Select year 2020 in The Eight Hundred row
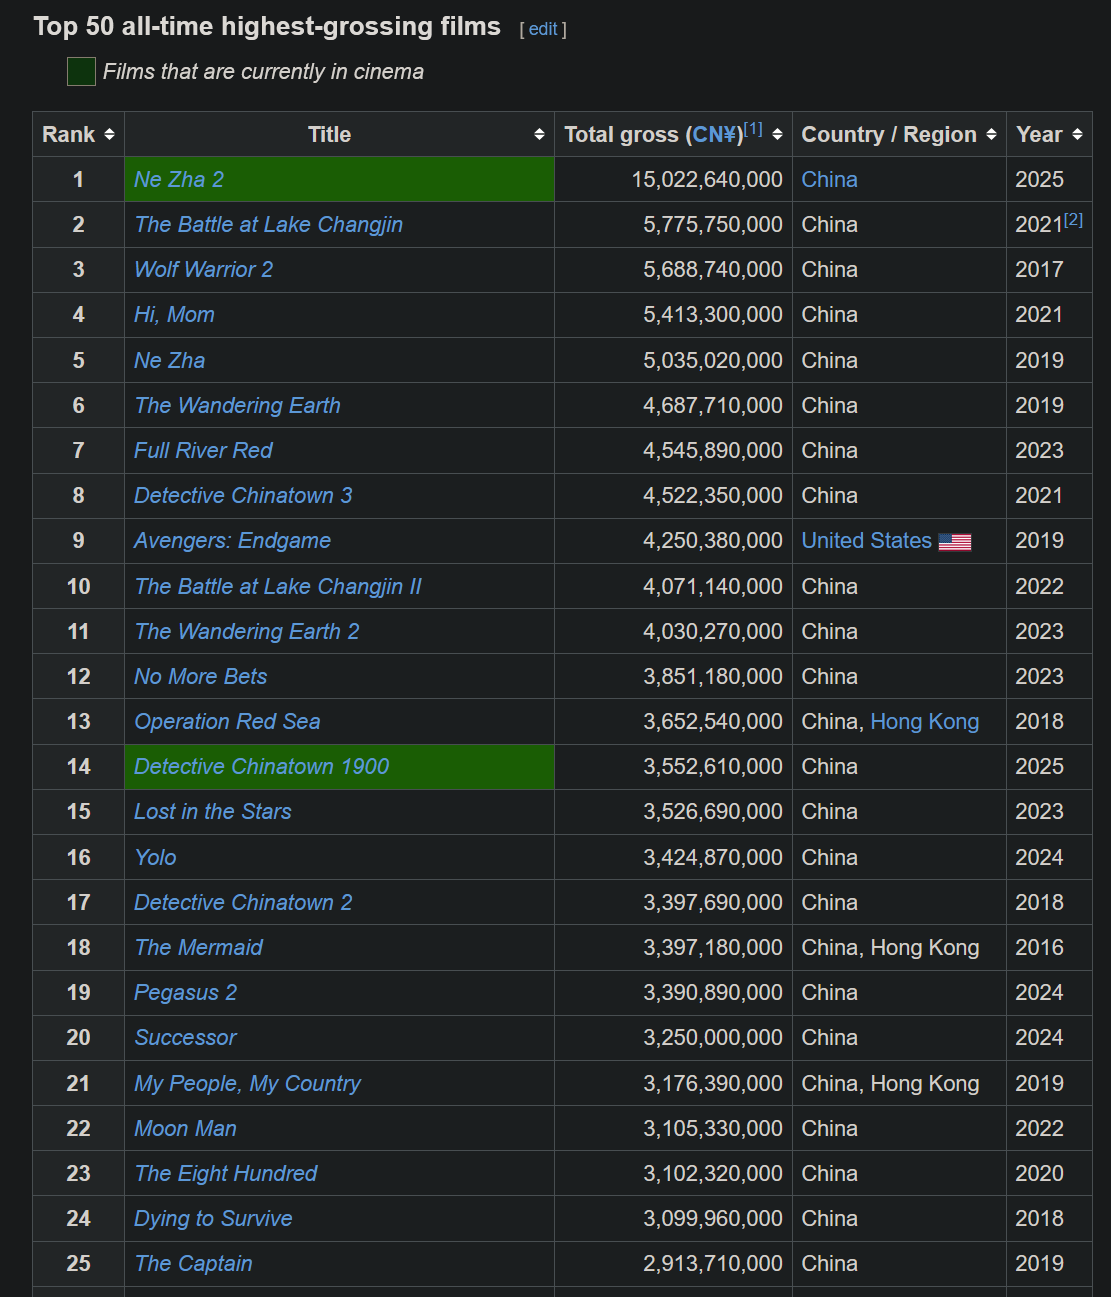This screenshot has height=1297, width=1111. (1039, 1174)
